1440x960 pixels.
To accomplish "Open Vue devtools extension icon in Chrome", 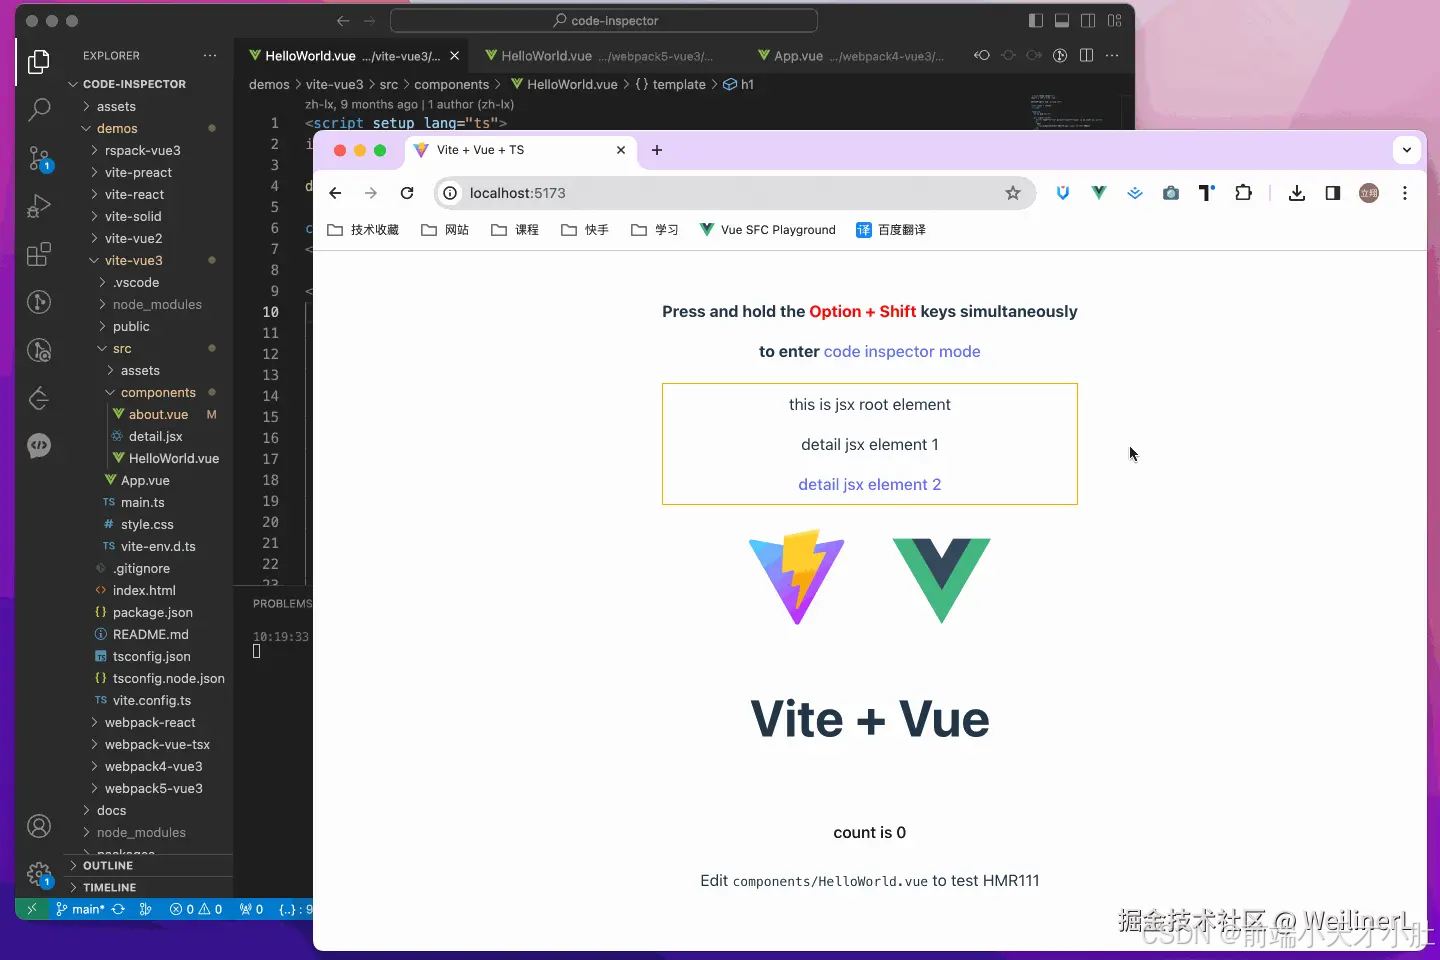I will [1099, 193].
